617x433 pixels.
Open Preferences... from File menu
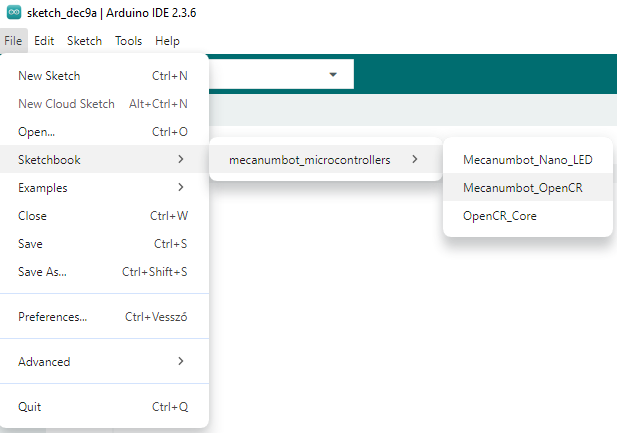click(104, 316)
